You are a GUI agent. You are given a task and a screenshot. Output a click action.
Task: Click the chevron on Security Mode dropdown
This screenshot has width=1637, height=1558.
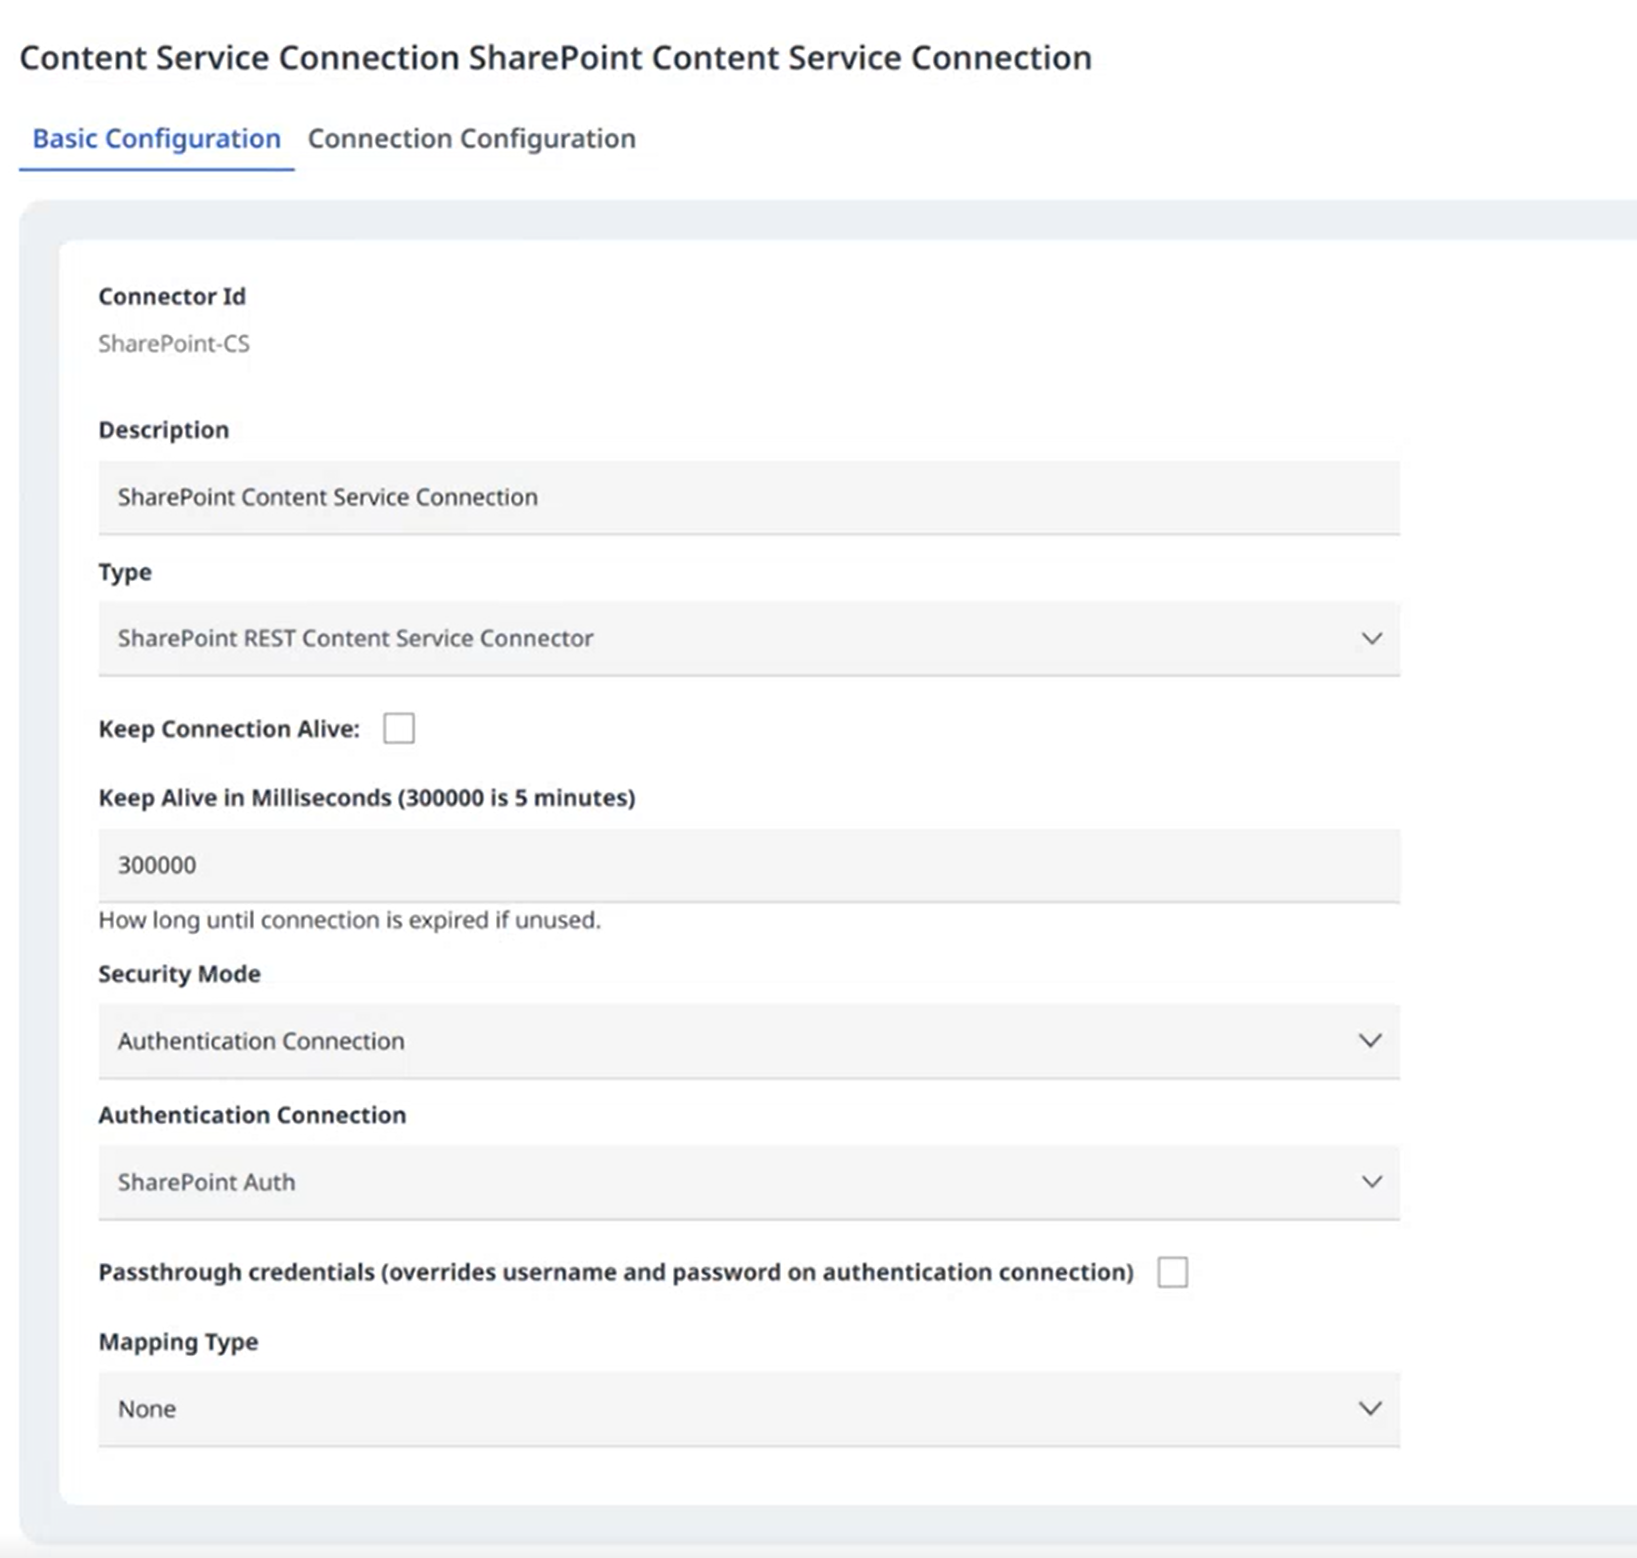pos(1370,1041)
